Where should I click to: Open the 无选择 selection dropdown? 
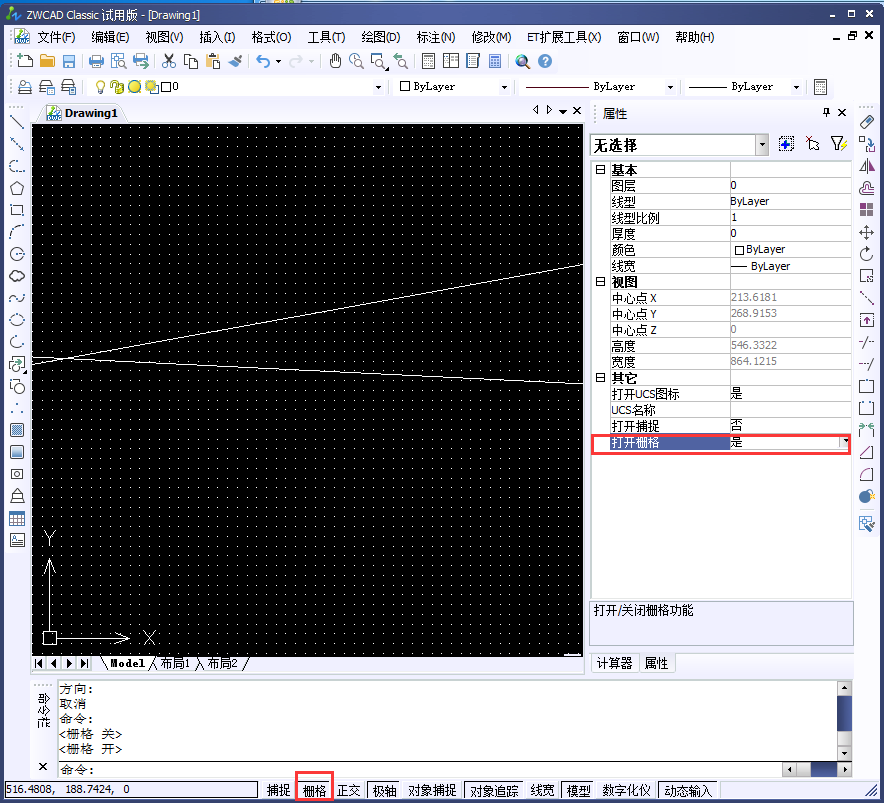click(762, 145)
